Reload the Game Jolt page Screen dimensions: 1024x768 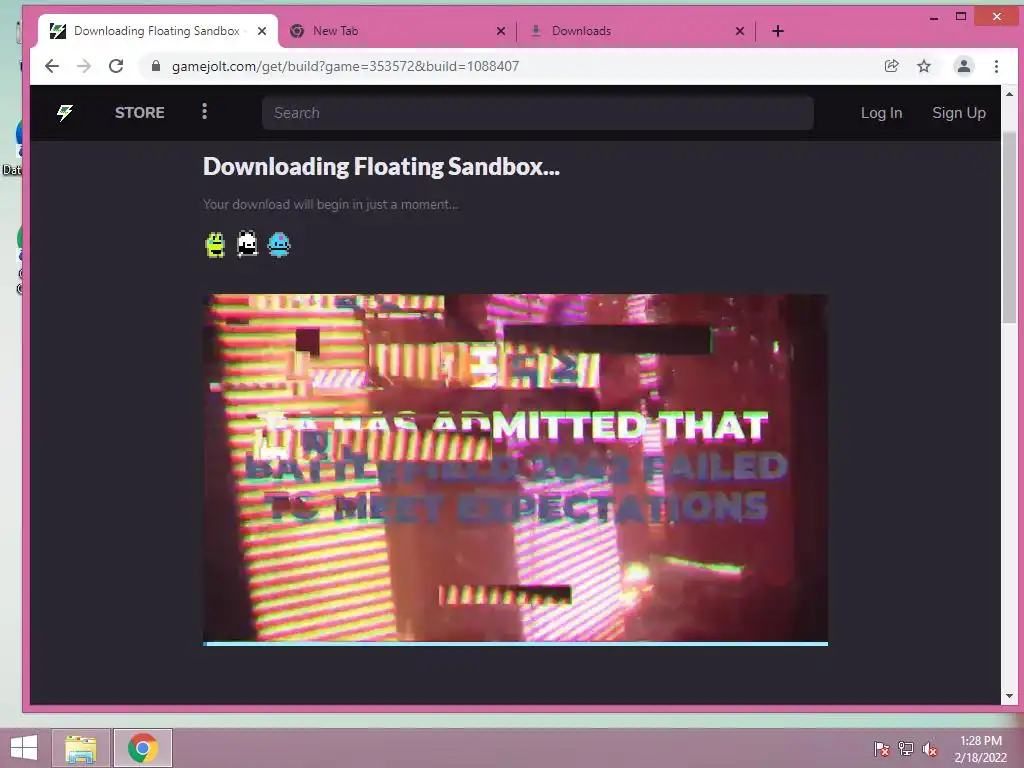tap(116, 66)
